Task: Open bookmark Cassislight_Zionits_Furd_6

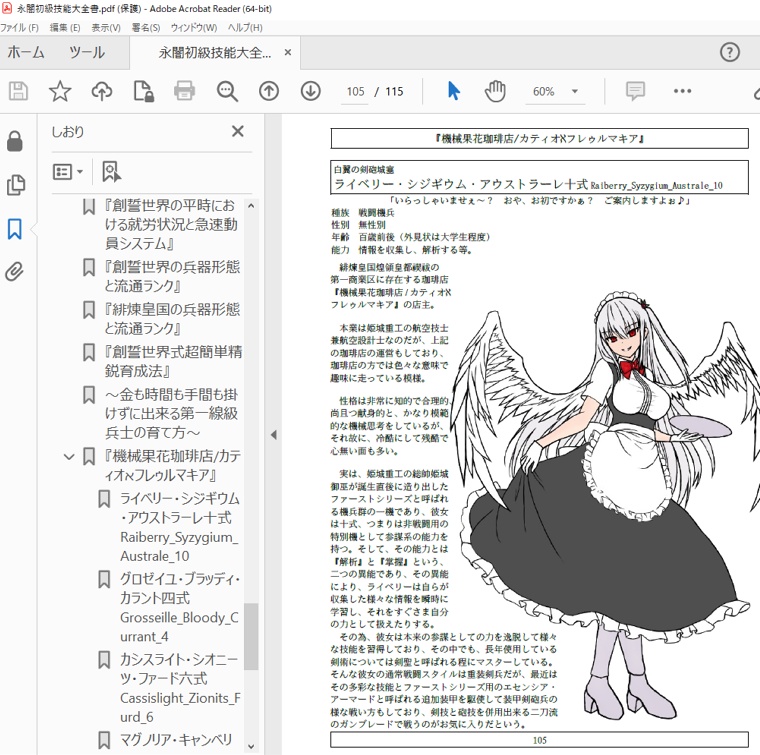Action: pyautogui.click(x=180, y=688)
